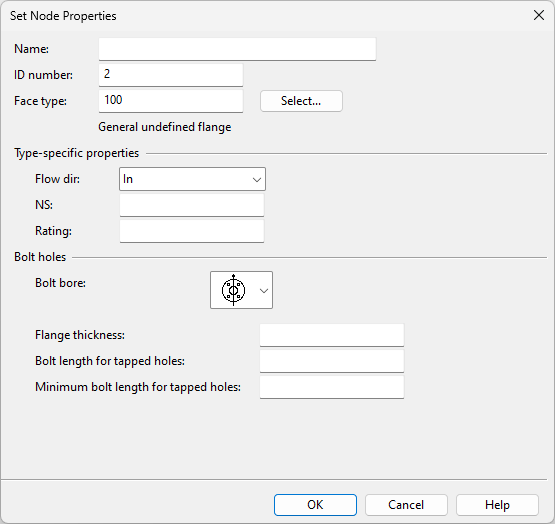Screen dimensions: 555x524
Task: Focus the NS input field
Action: click(192, 205)
